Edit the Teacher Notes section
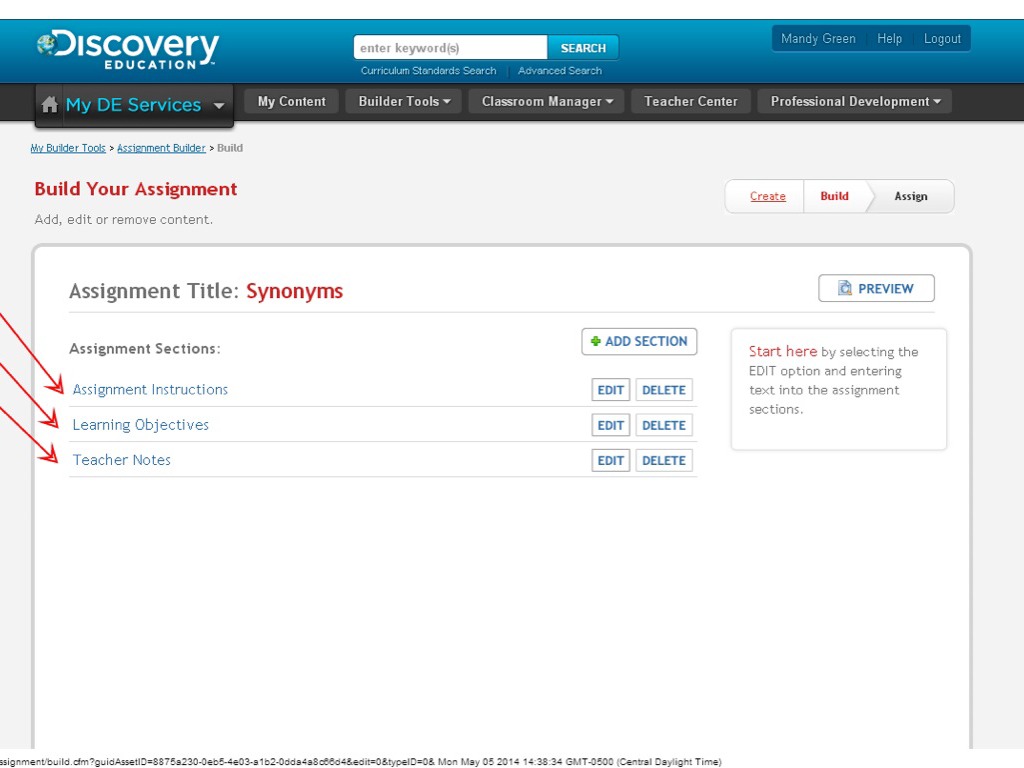Screen dimensions: 1024x768 [610, 460]
